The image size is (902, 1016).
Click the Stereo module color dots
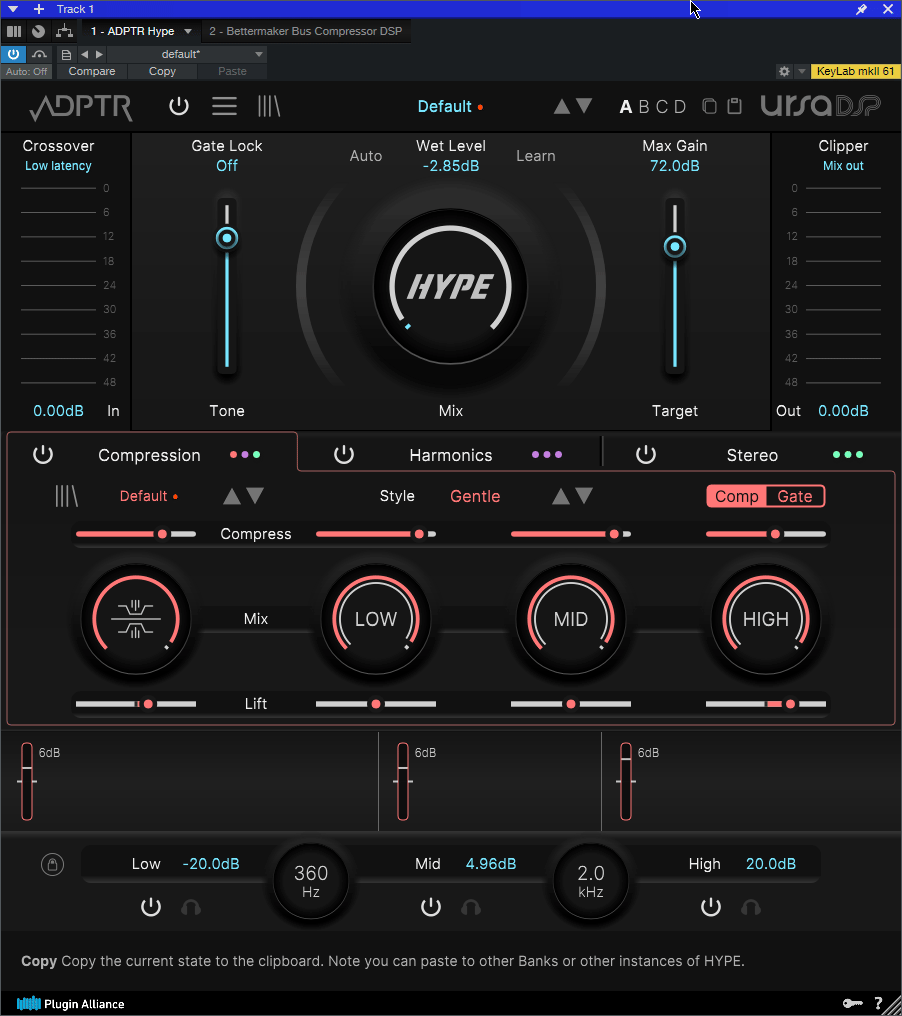(848, 455)
